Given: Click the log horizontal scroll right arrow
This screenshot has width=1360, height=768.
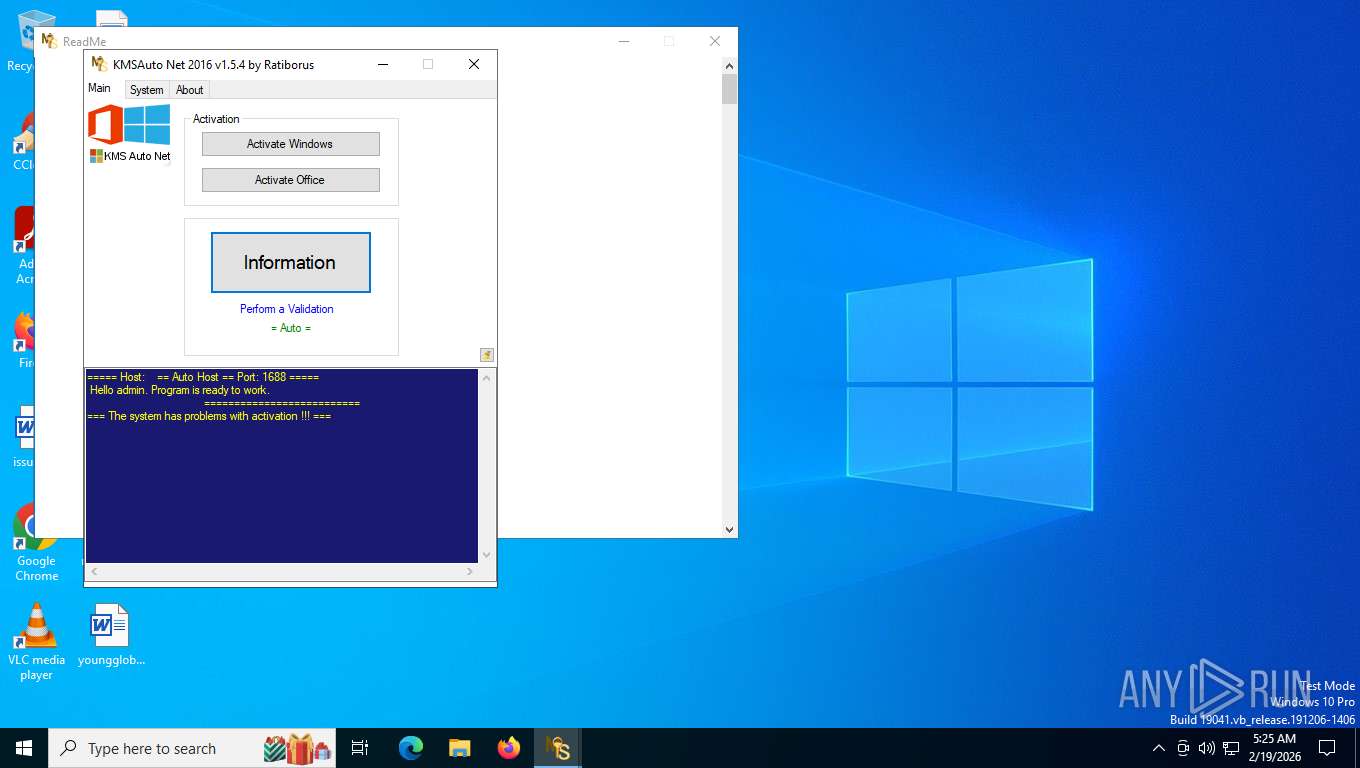Looking at the screenshot, I should point(470,572).
